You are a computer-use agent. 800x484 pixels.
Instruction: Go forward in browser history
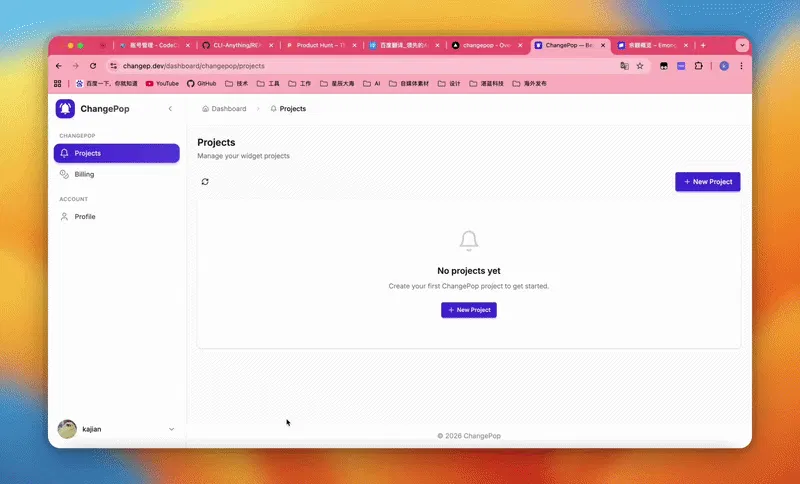tap(76, 66)
